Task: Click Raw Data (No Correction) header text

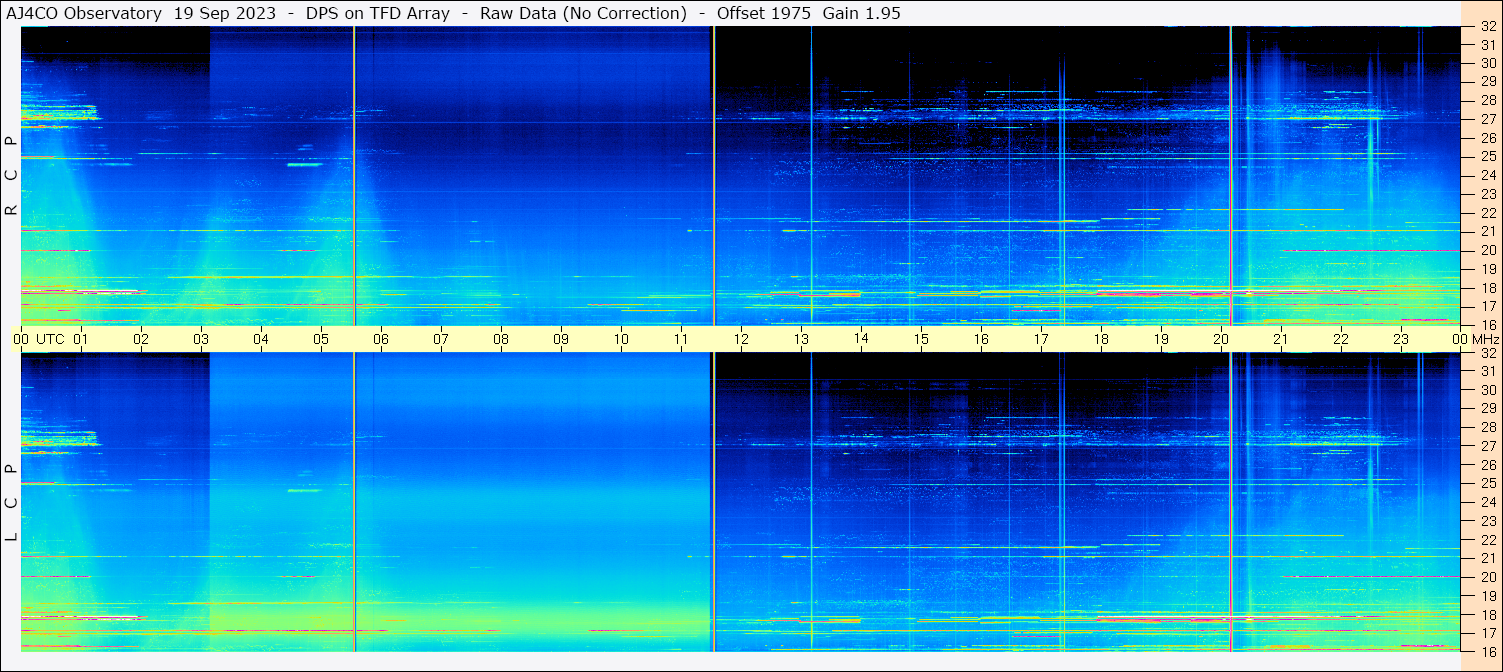Action: coord(583,13)
